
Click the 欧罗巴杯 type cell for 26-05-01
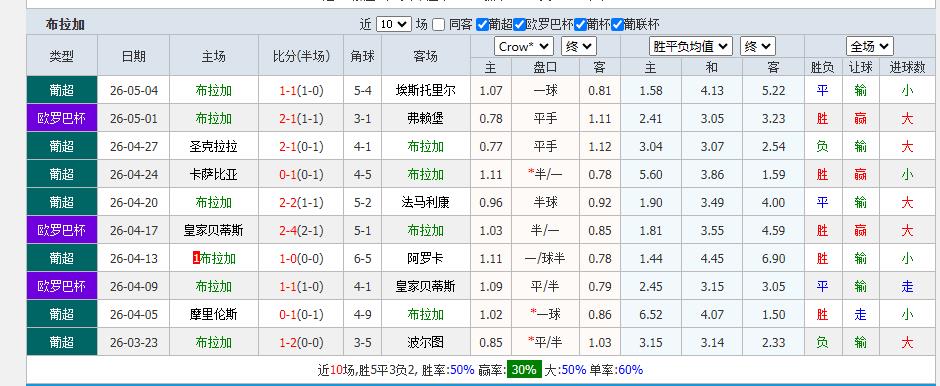62,119
